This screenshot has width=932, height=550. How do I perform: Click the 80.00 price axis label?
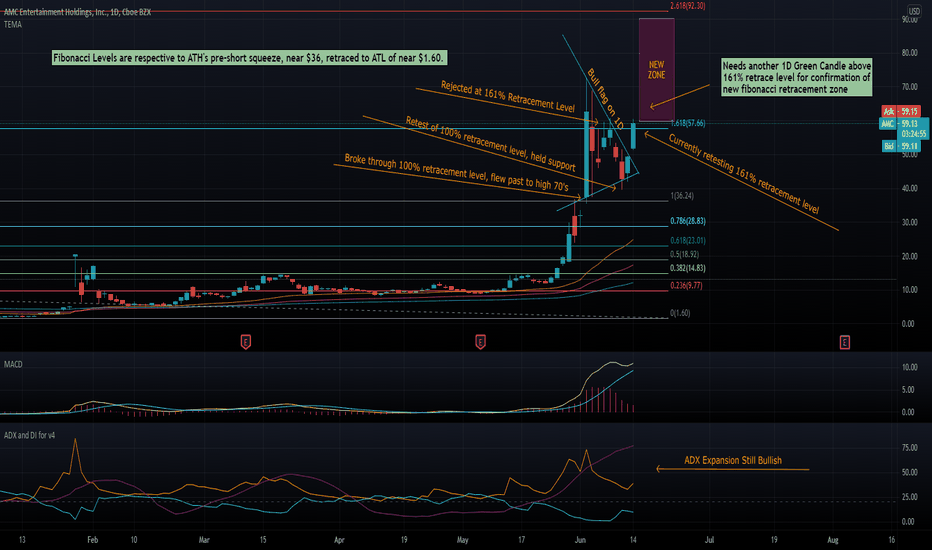[x=909, y=53]
